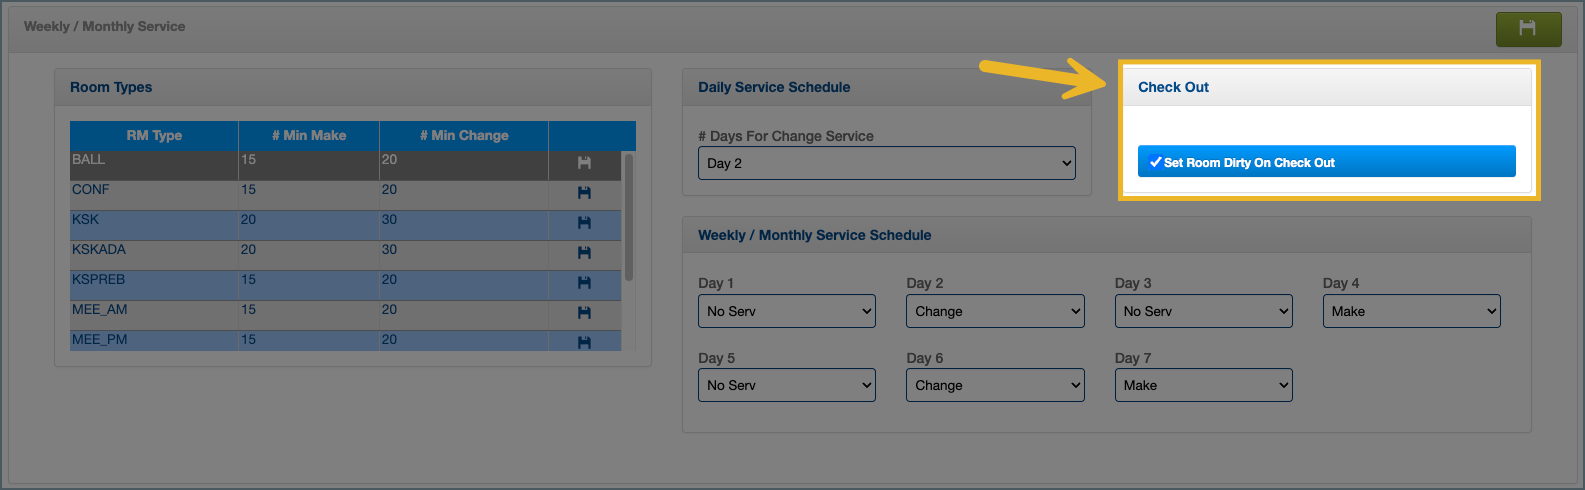Expand the Day 7 service dropdown
Viewport: 1585px width, 490px height.
[1203, 385]
